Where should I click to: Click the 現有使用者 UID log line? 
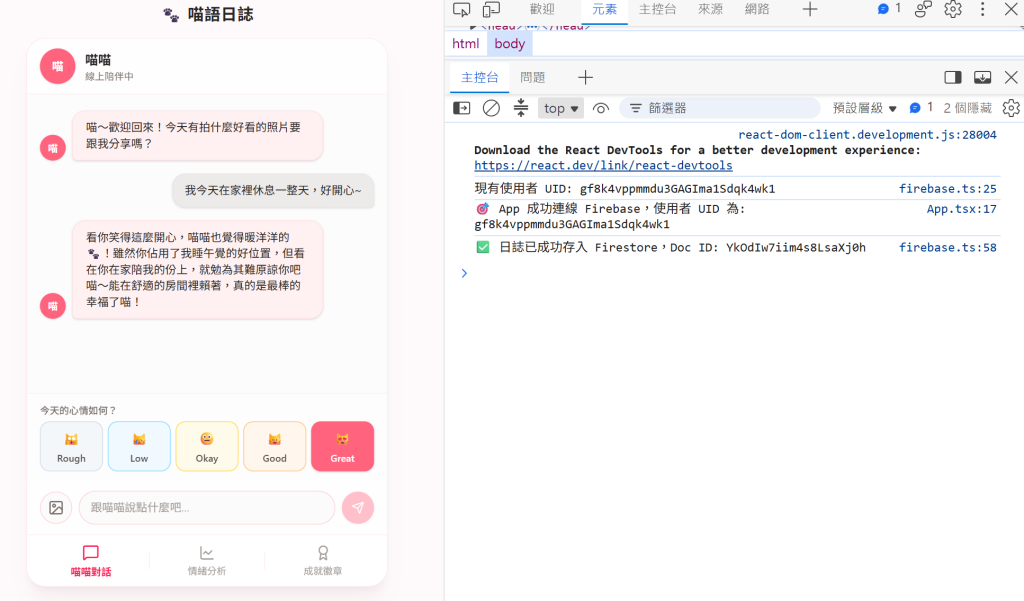click(x=624, y=189)
